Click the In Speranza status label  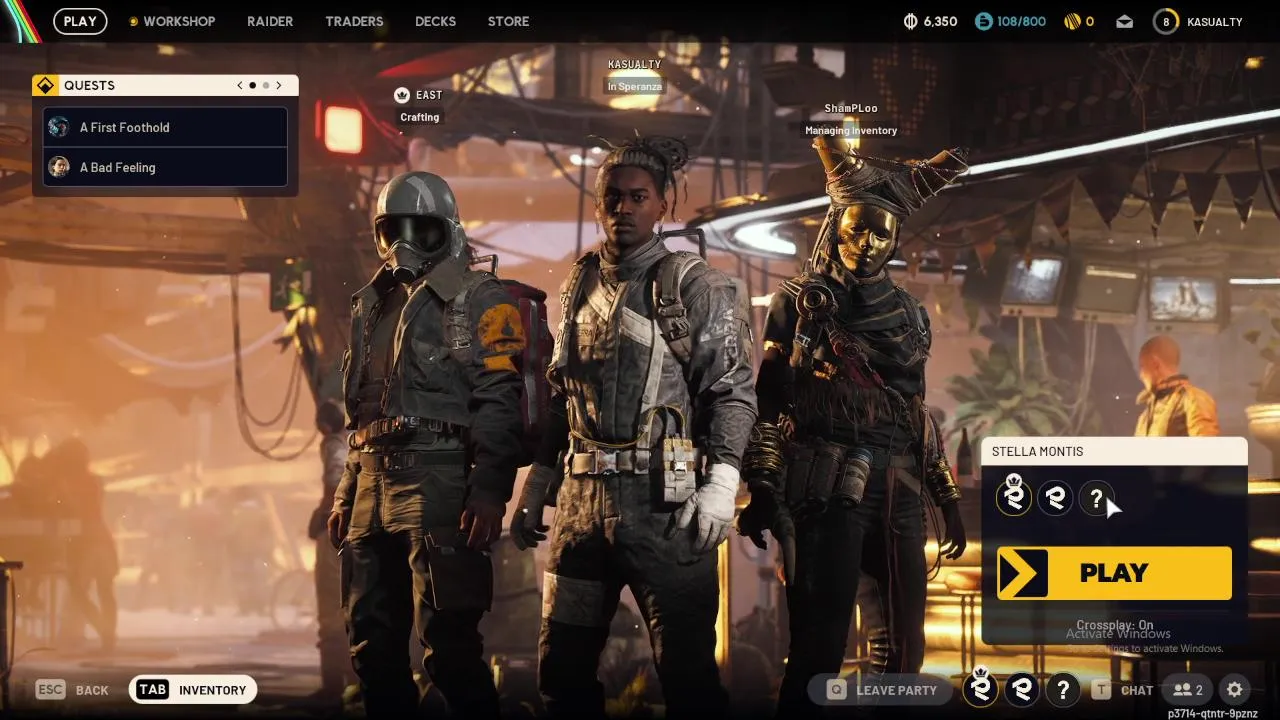(635, 87)
